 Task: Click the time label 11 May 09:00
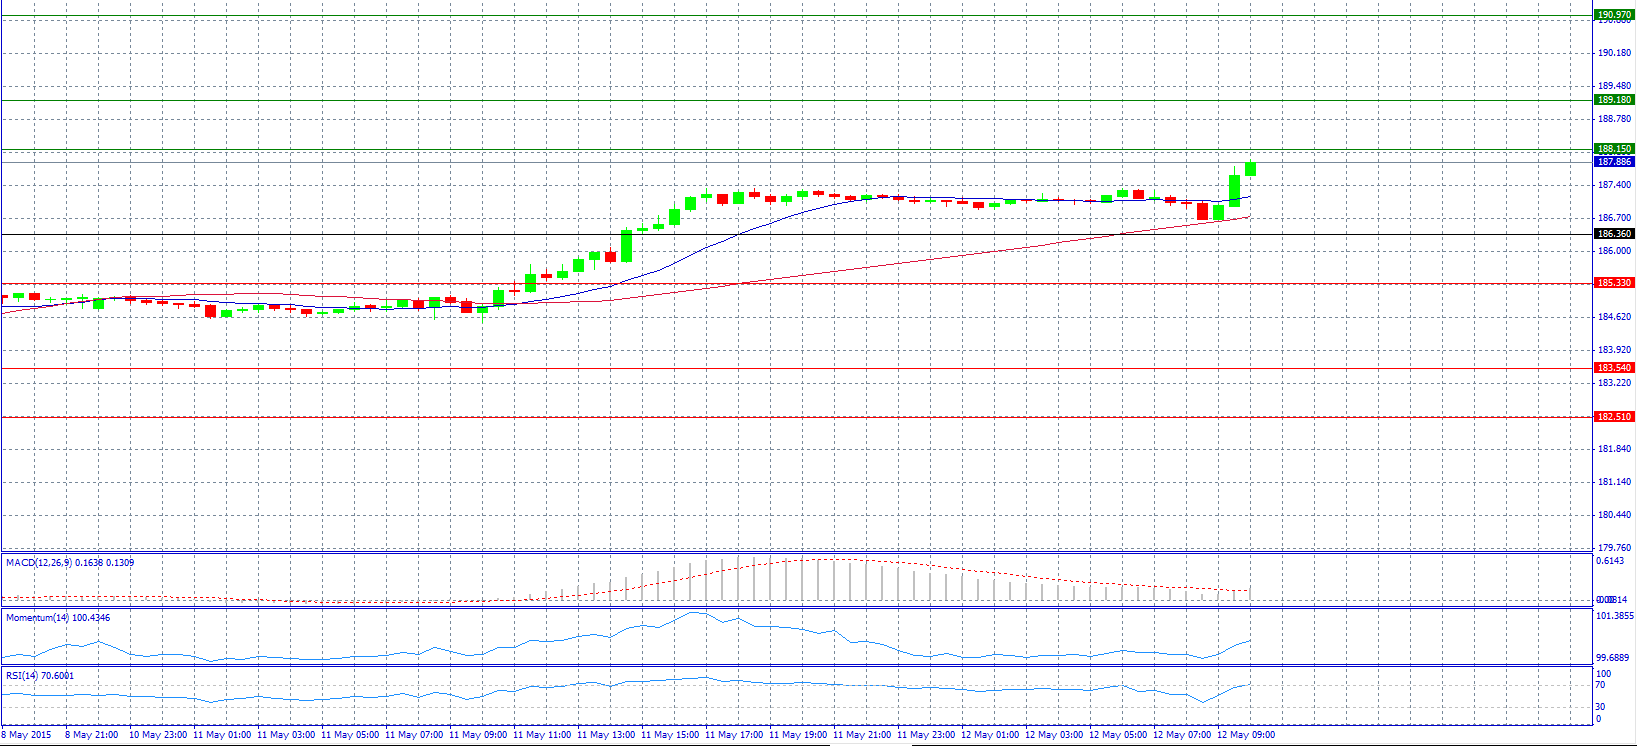[476, 735]
